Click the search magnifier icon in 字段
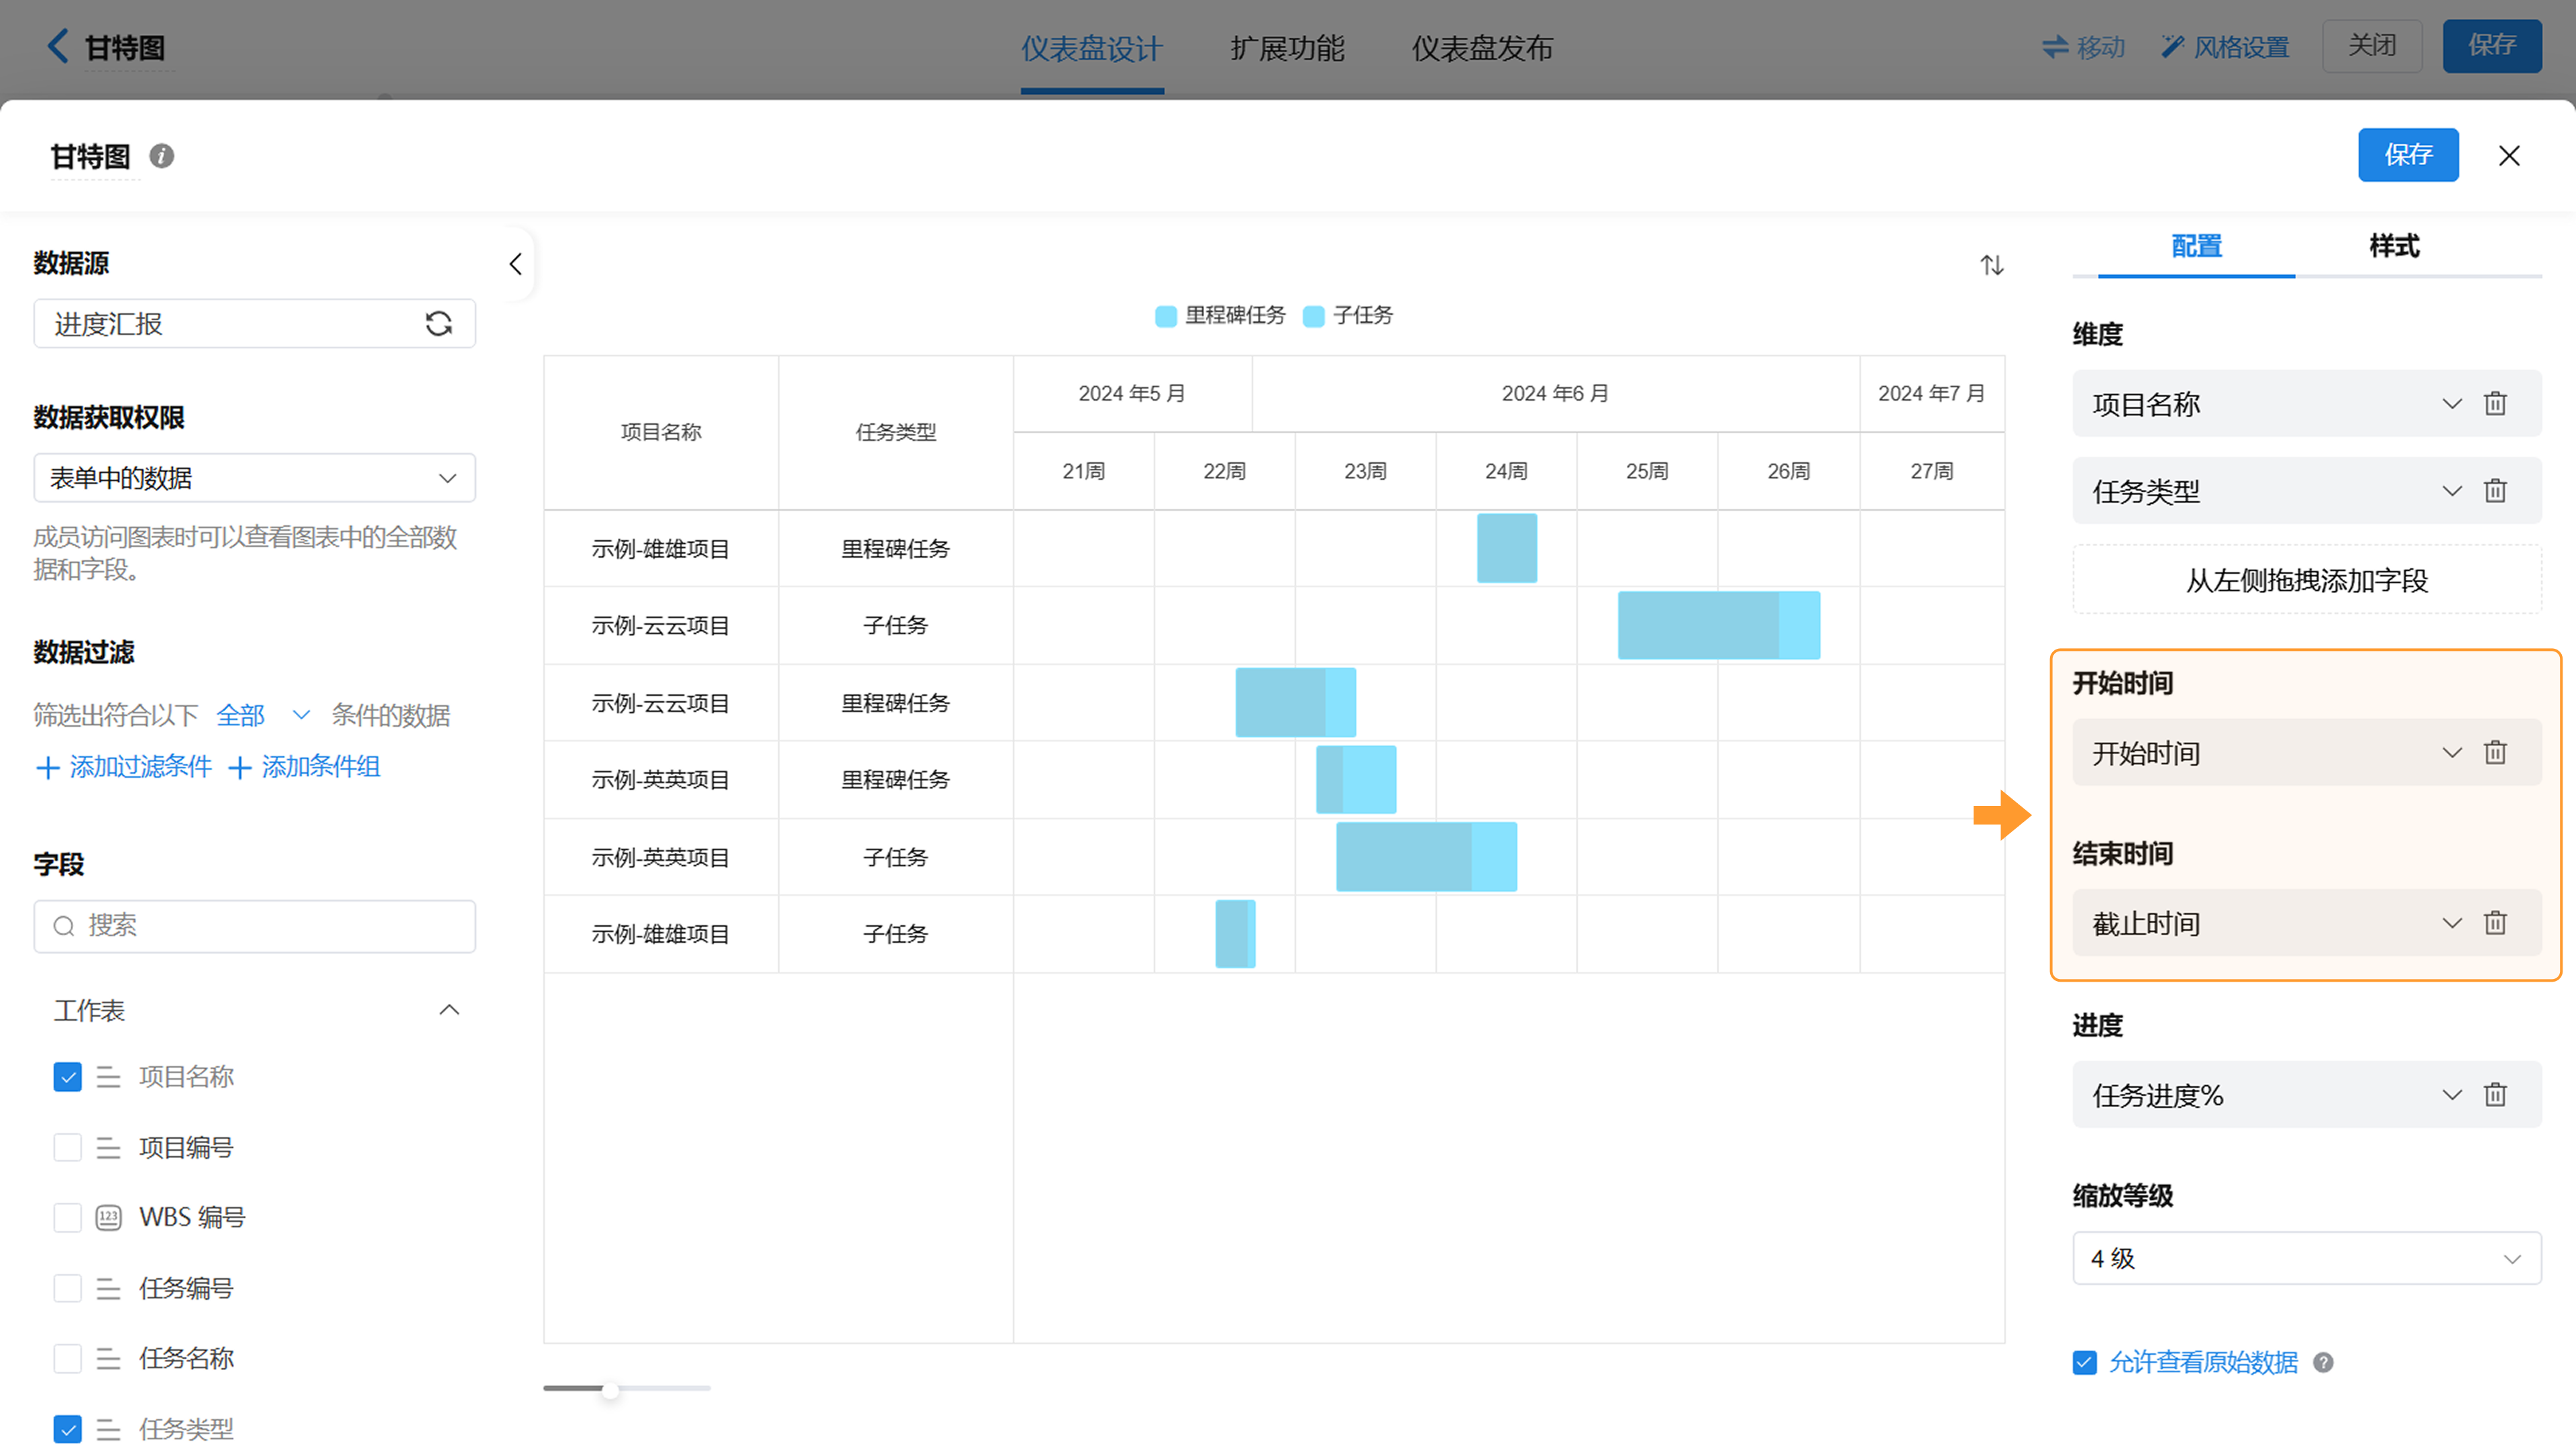 [x=64, y=927]
